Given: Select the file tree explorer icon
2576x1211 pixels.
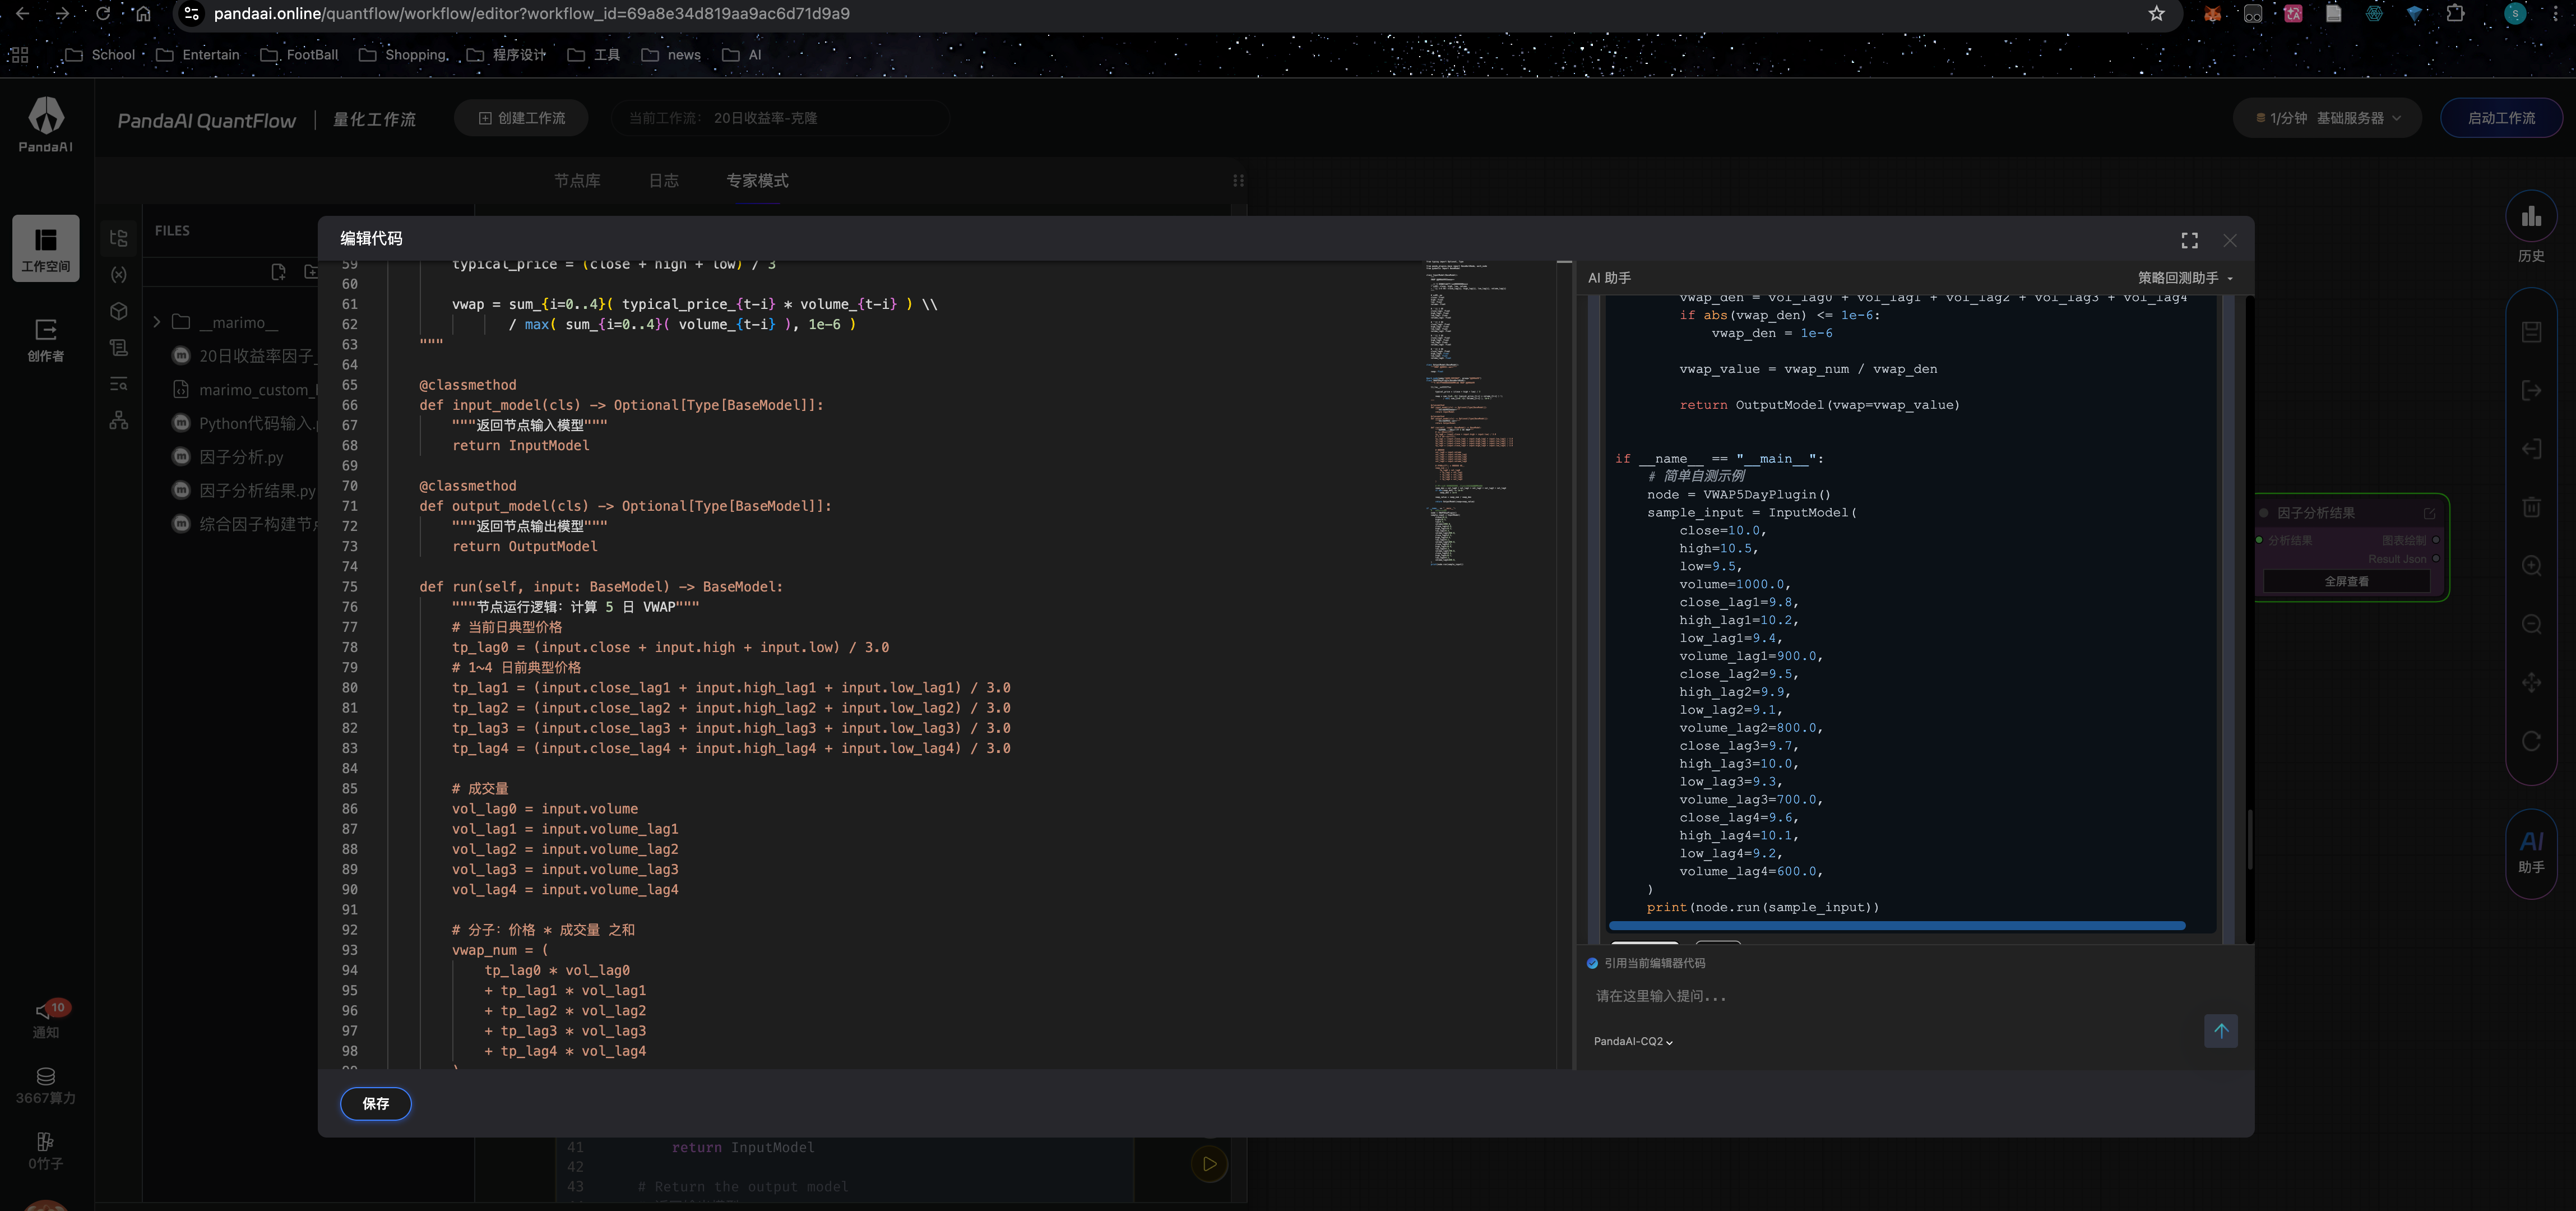Looking at the screenshot, I should click(x=119, y=238).
